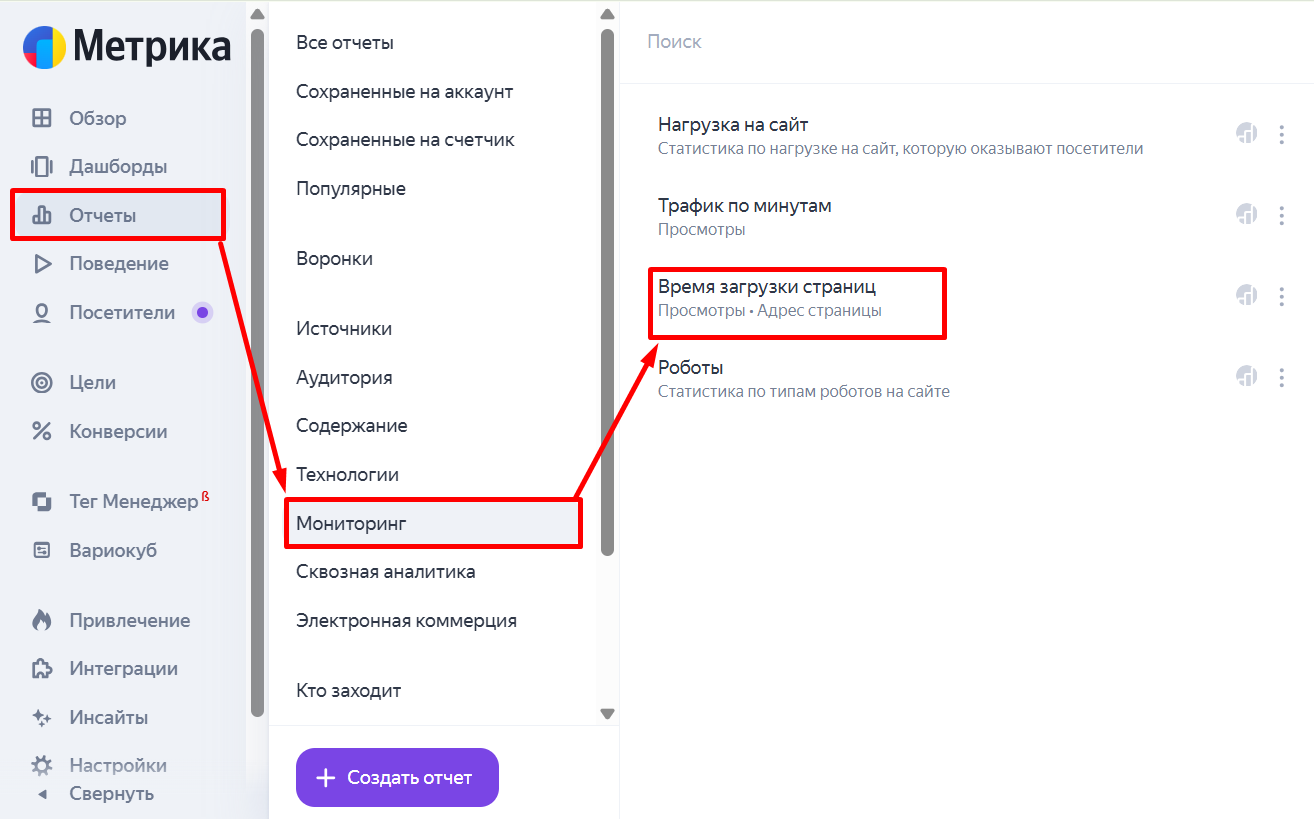This screenshot has height=819, width=1314.
Task: Choose Сквозная аналитика in the reports list
Action: (385, 572)
